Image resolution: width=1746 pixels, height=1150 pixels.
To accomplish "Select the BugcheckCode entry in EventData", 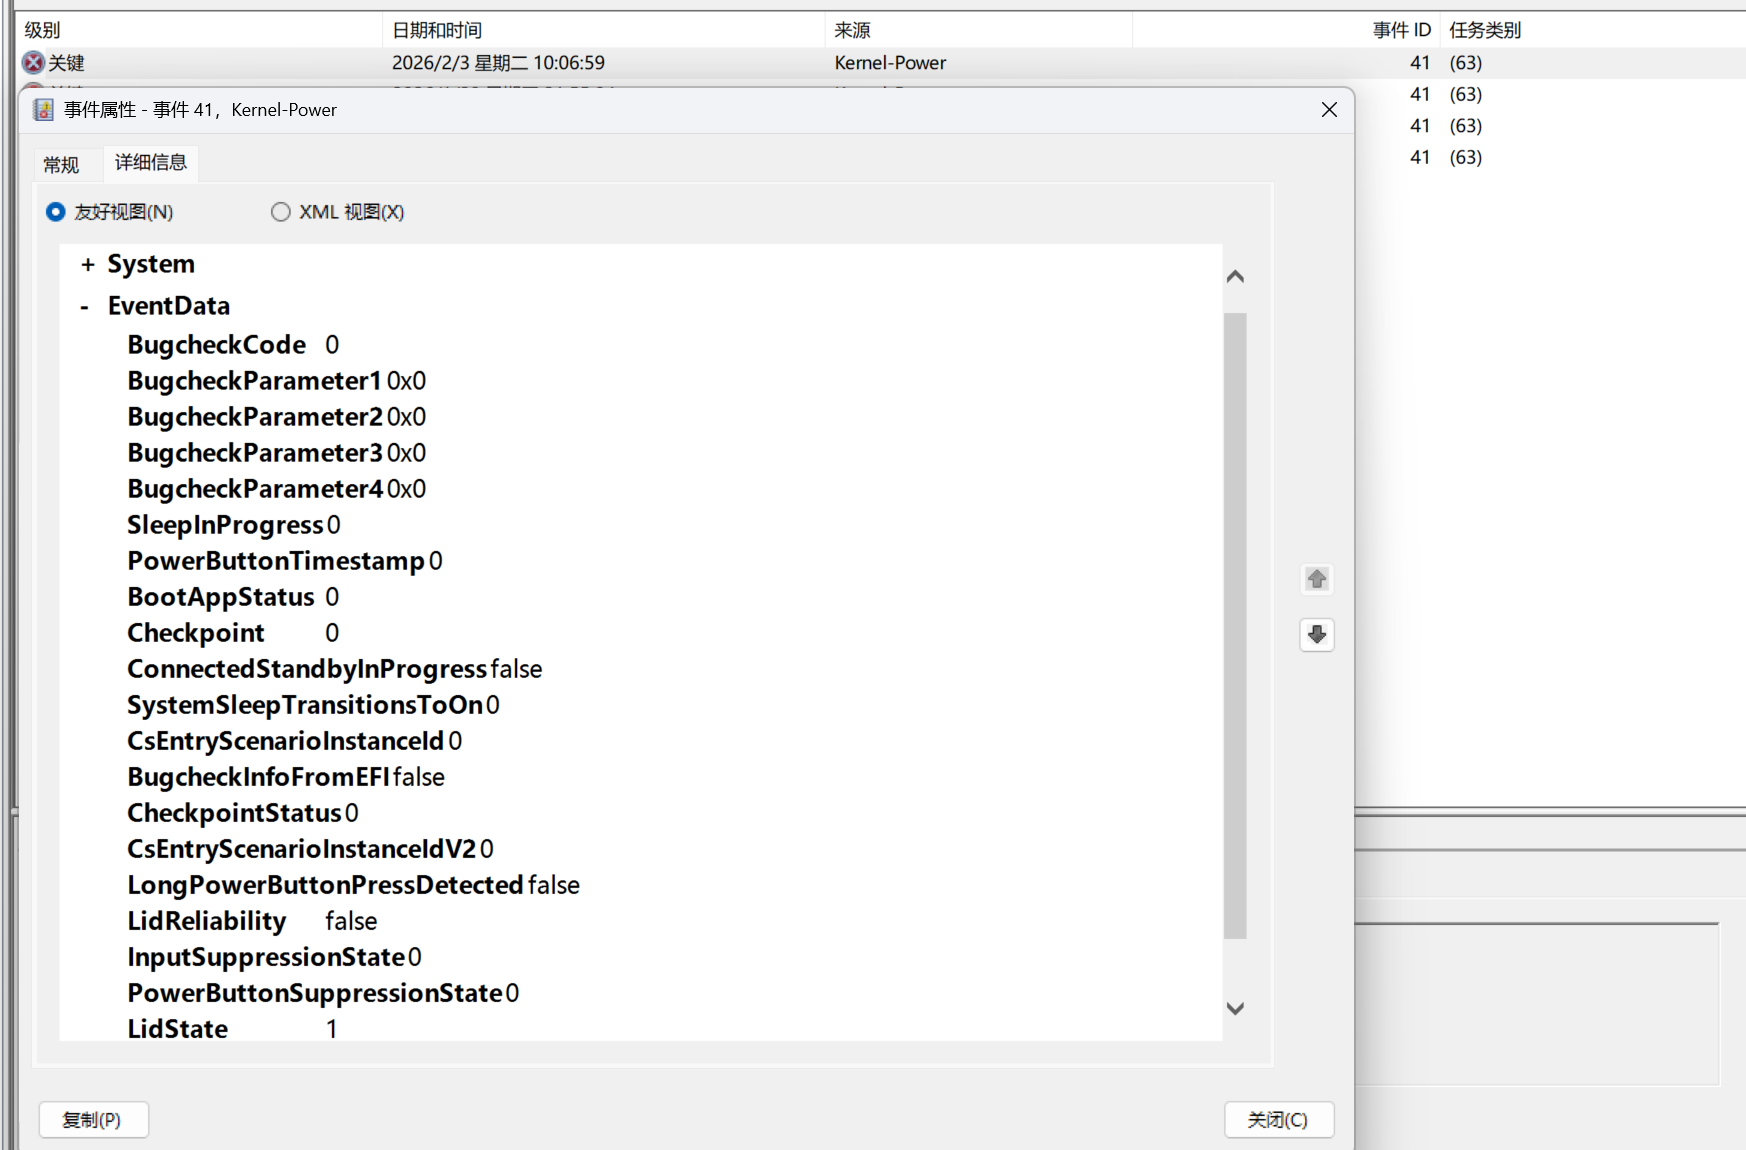I will coord(233,345).
